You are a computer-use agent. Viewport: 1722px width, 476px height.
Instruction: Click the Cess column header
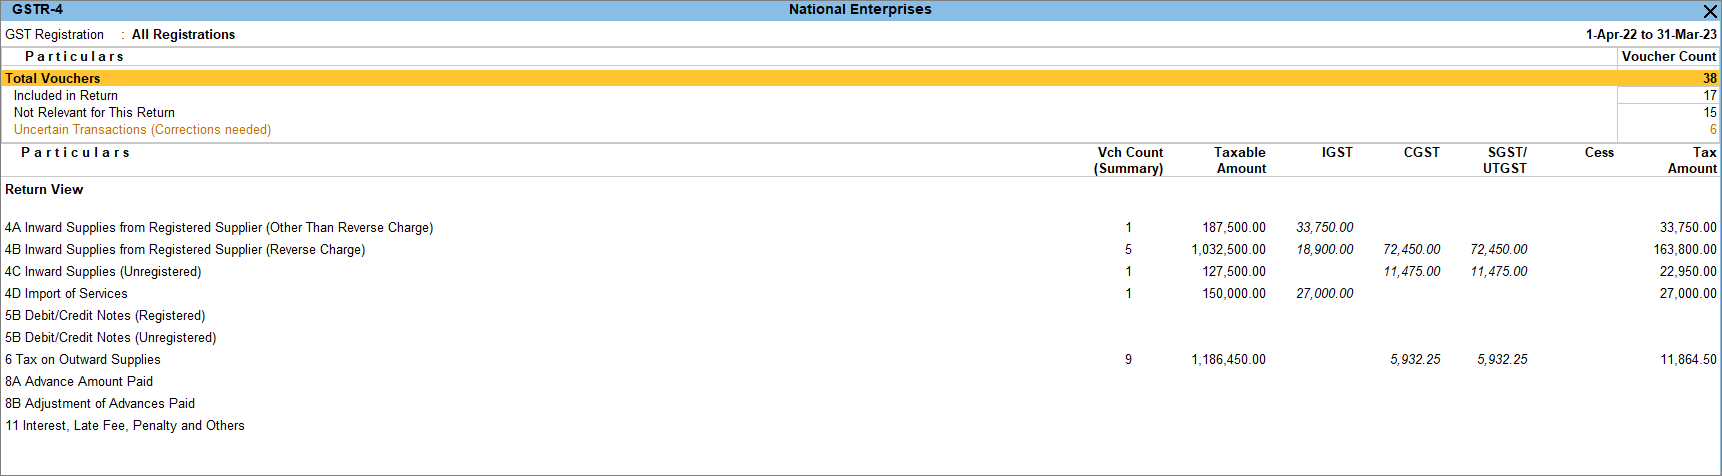pyautogui.click(x=1599, y=153)
